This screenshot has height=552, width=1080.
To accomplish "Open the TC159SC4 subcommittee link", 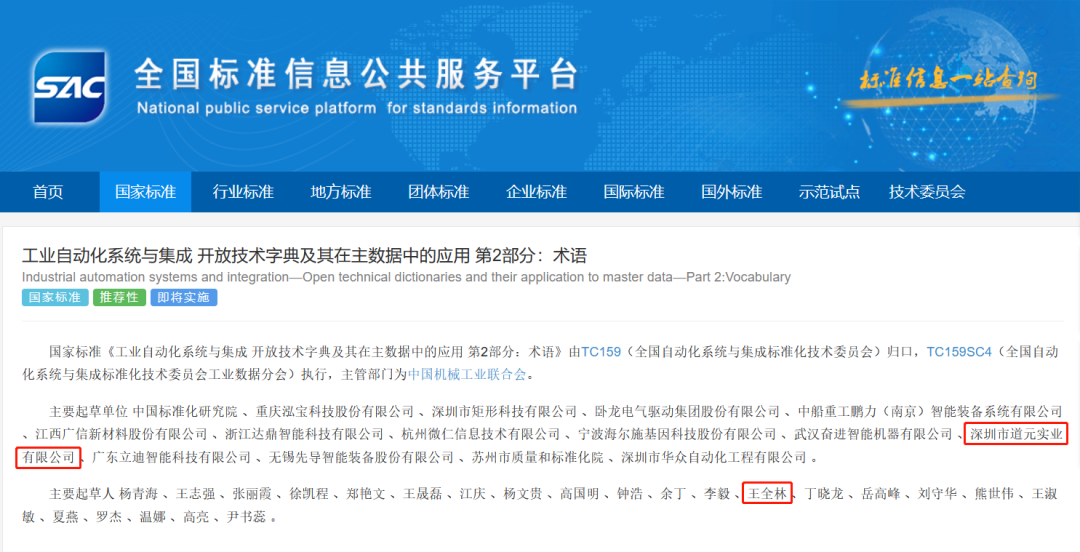I will 959,352.
